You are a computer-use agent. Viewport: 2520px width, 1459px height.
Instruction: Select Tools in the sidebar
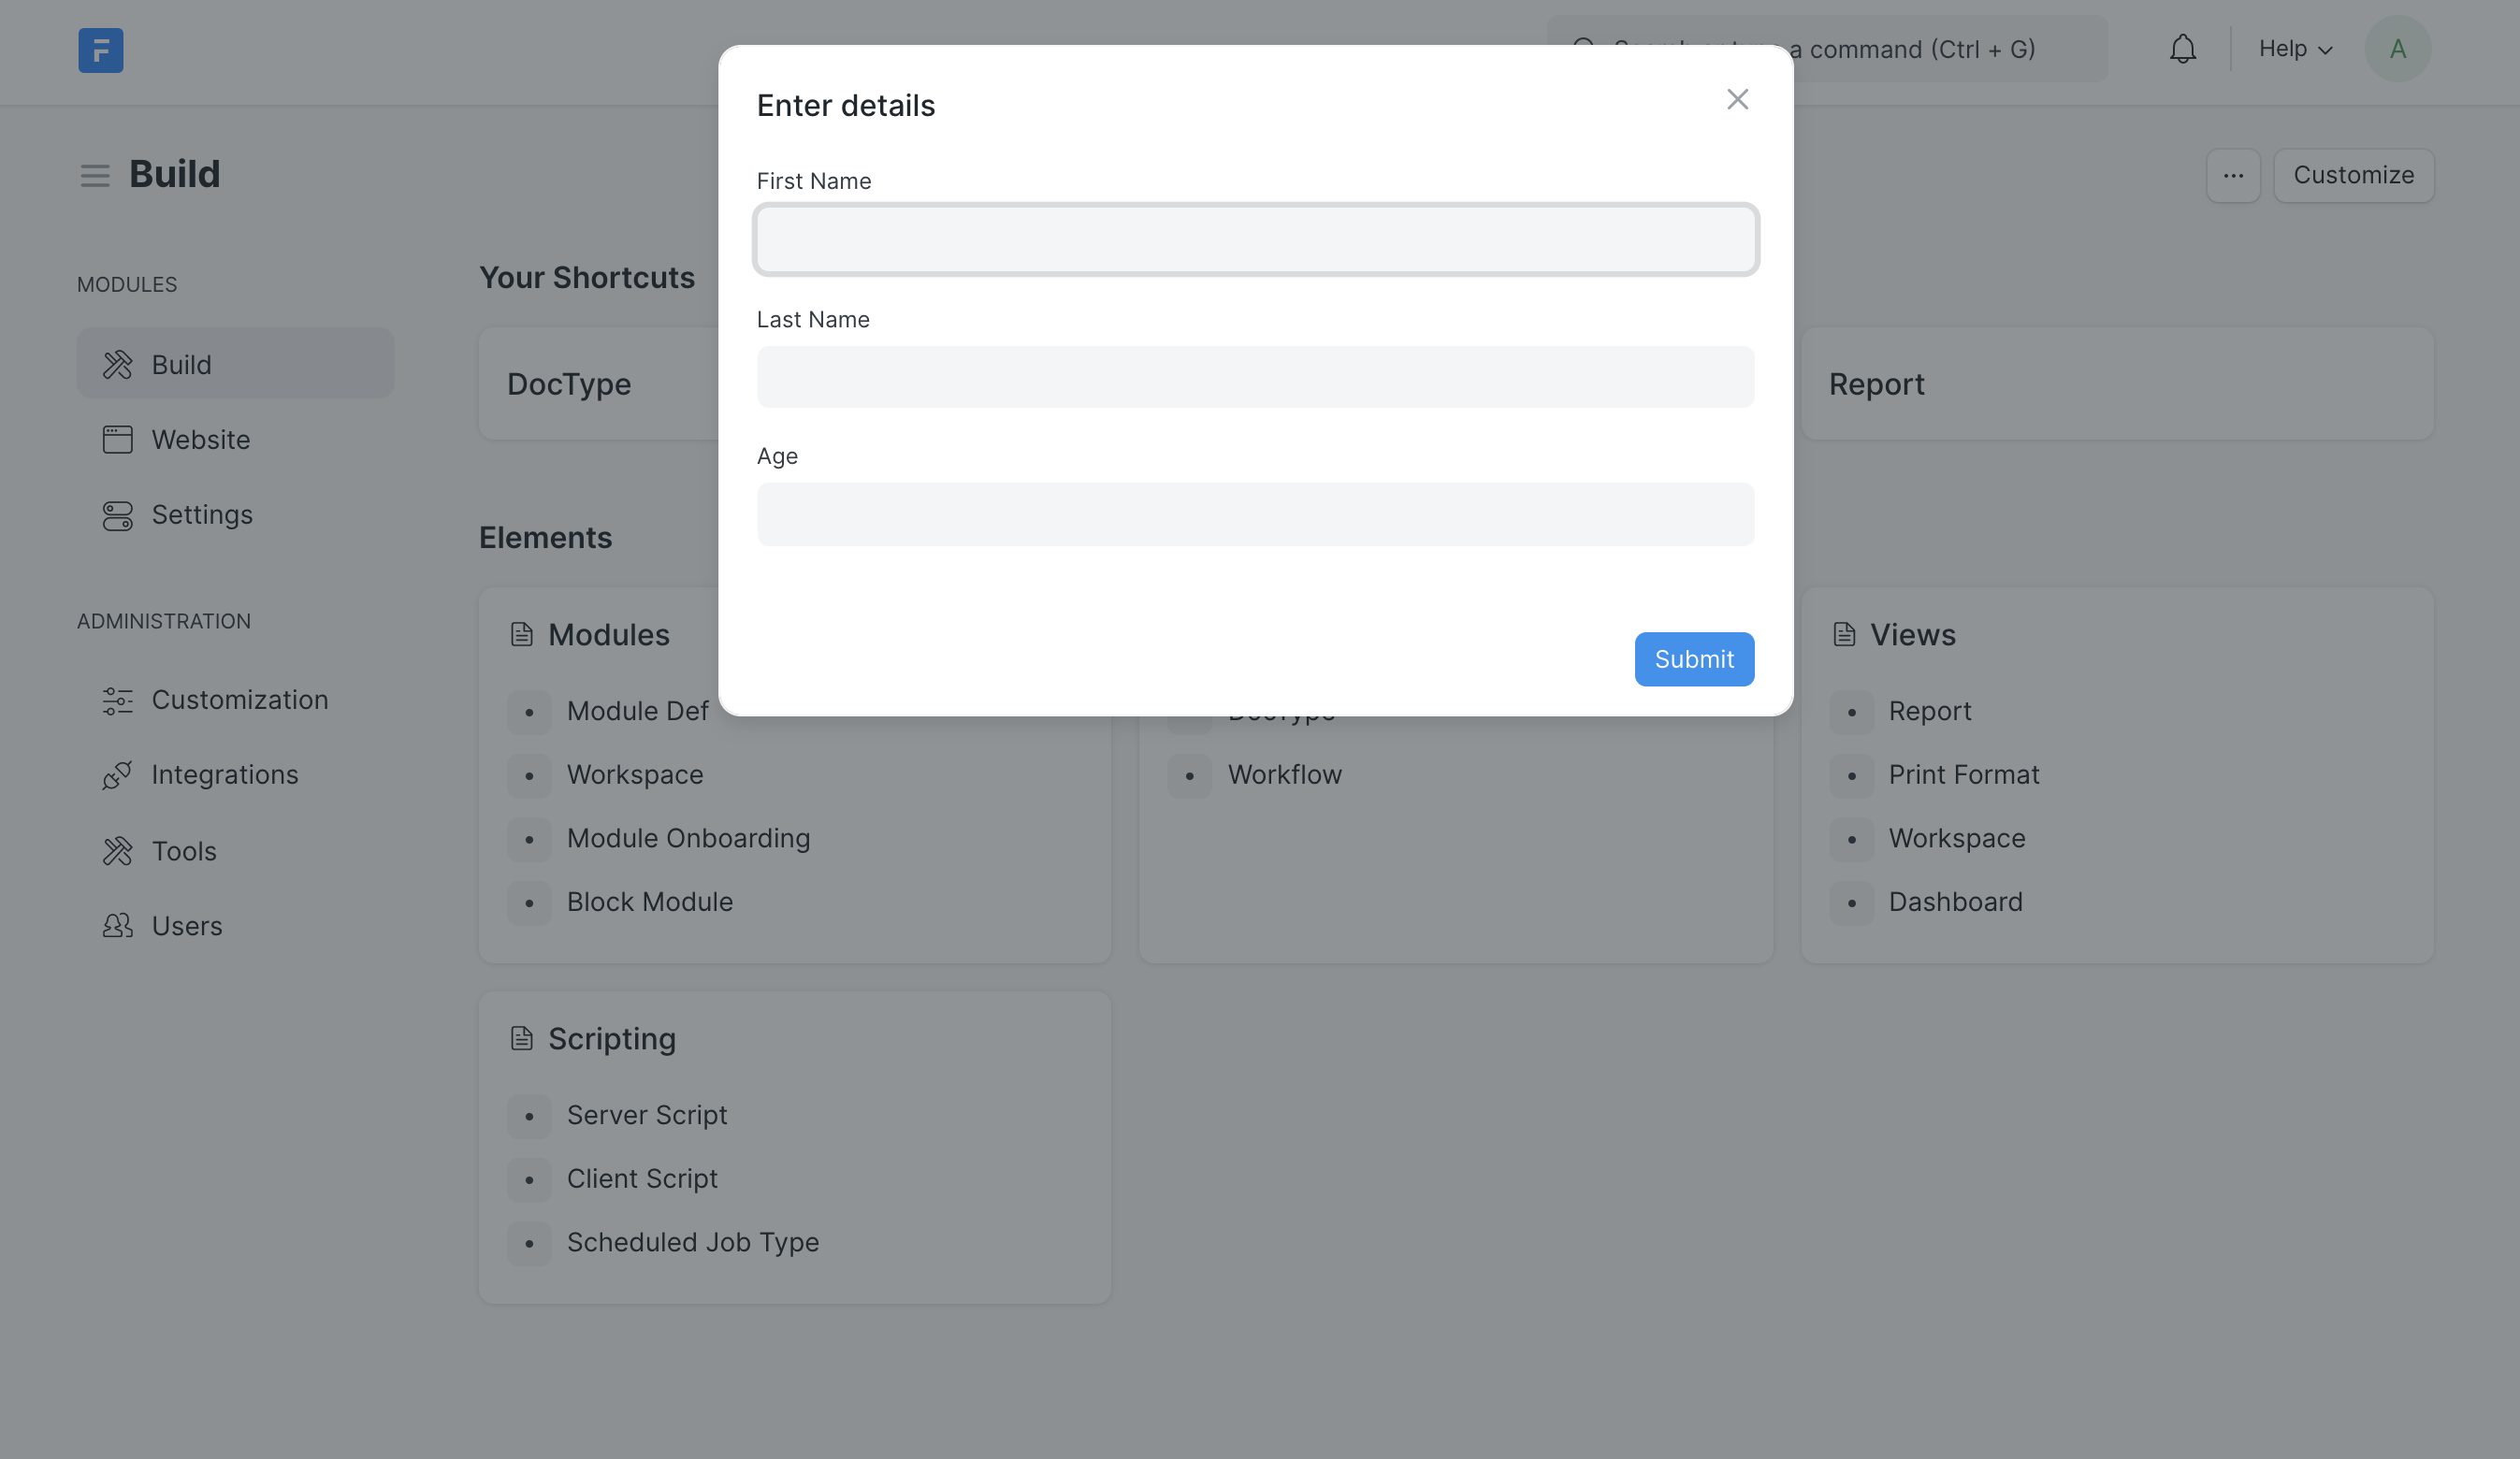coord(184,851)
